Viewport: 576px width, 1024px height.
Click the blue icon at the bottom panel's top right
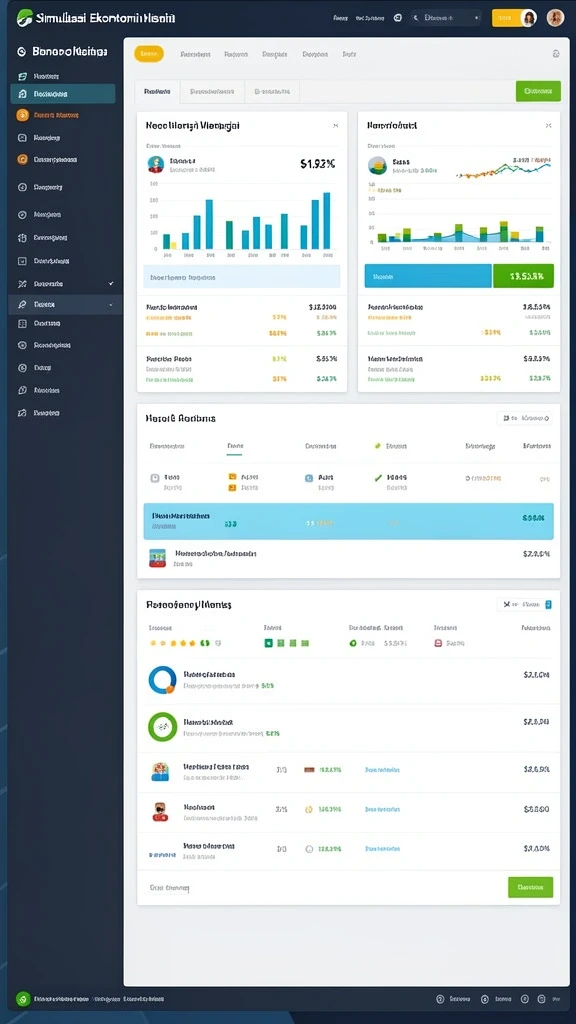548,605
